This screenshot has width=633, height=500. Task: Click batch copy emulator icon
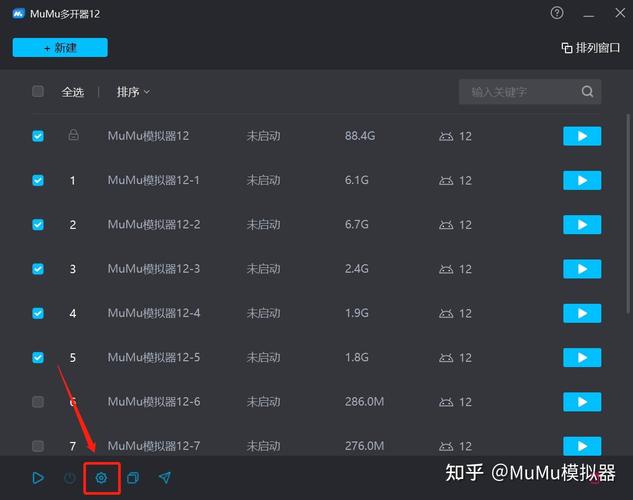(133, 478)
